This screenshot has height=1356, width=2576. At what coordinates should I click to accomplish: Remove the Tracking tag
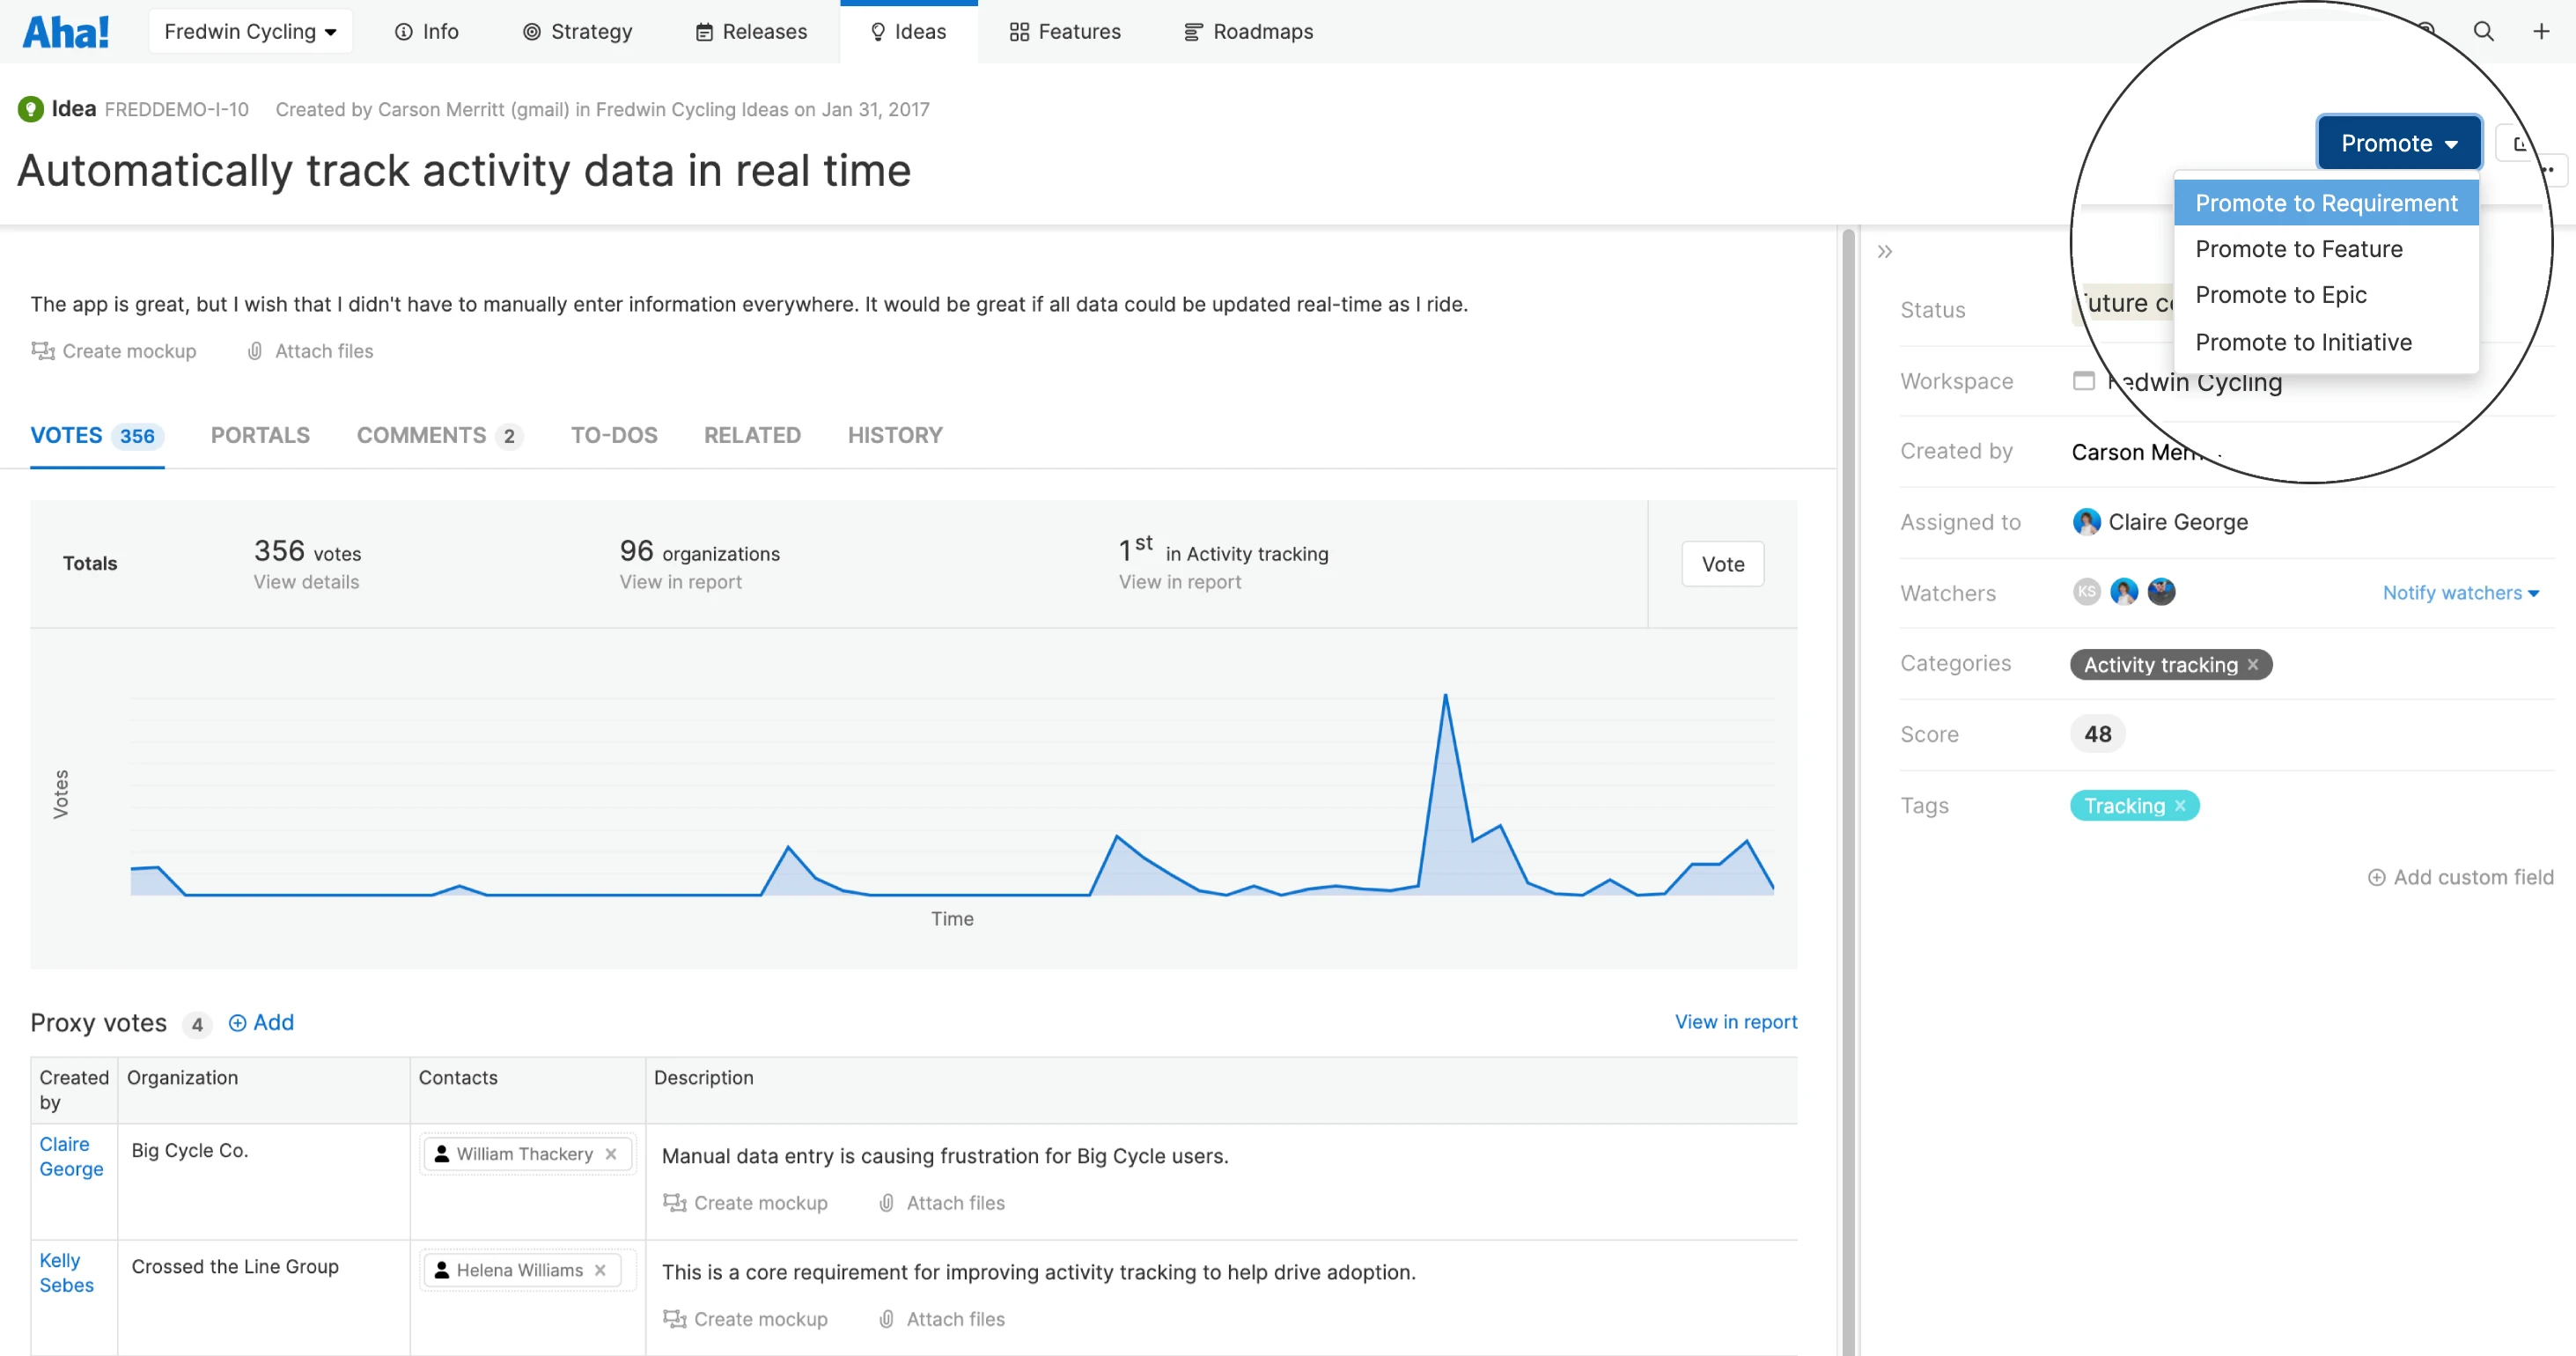pyautogui.click(x=2180, y=806)
